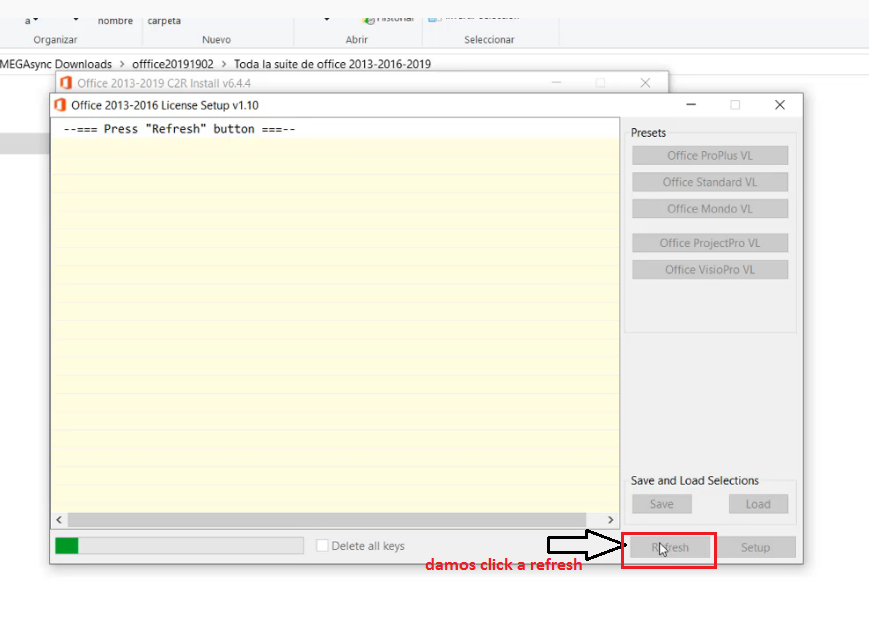The height and width of the screenshot is (621, 869).
Task: Click the Setup button
Action: tap(755, 547)
